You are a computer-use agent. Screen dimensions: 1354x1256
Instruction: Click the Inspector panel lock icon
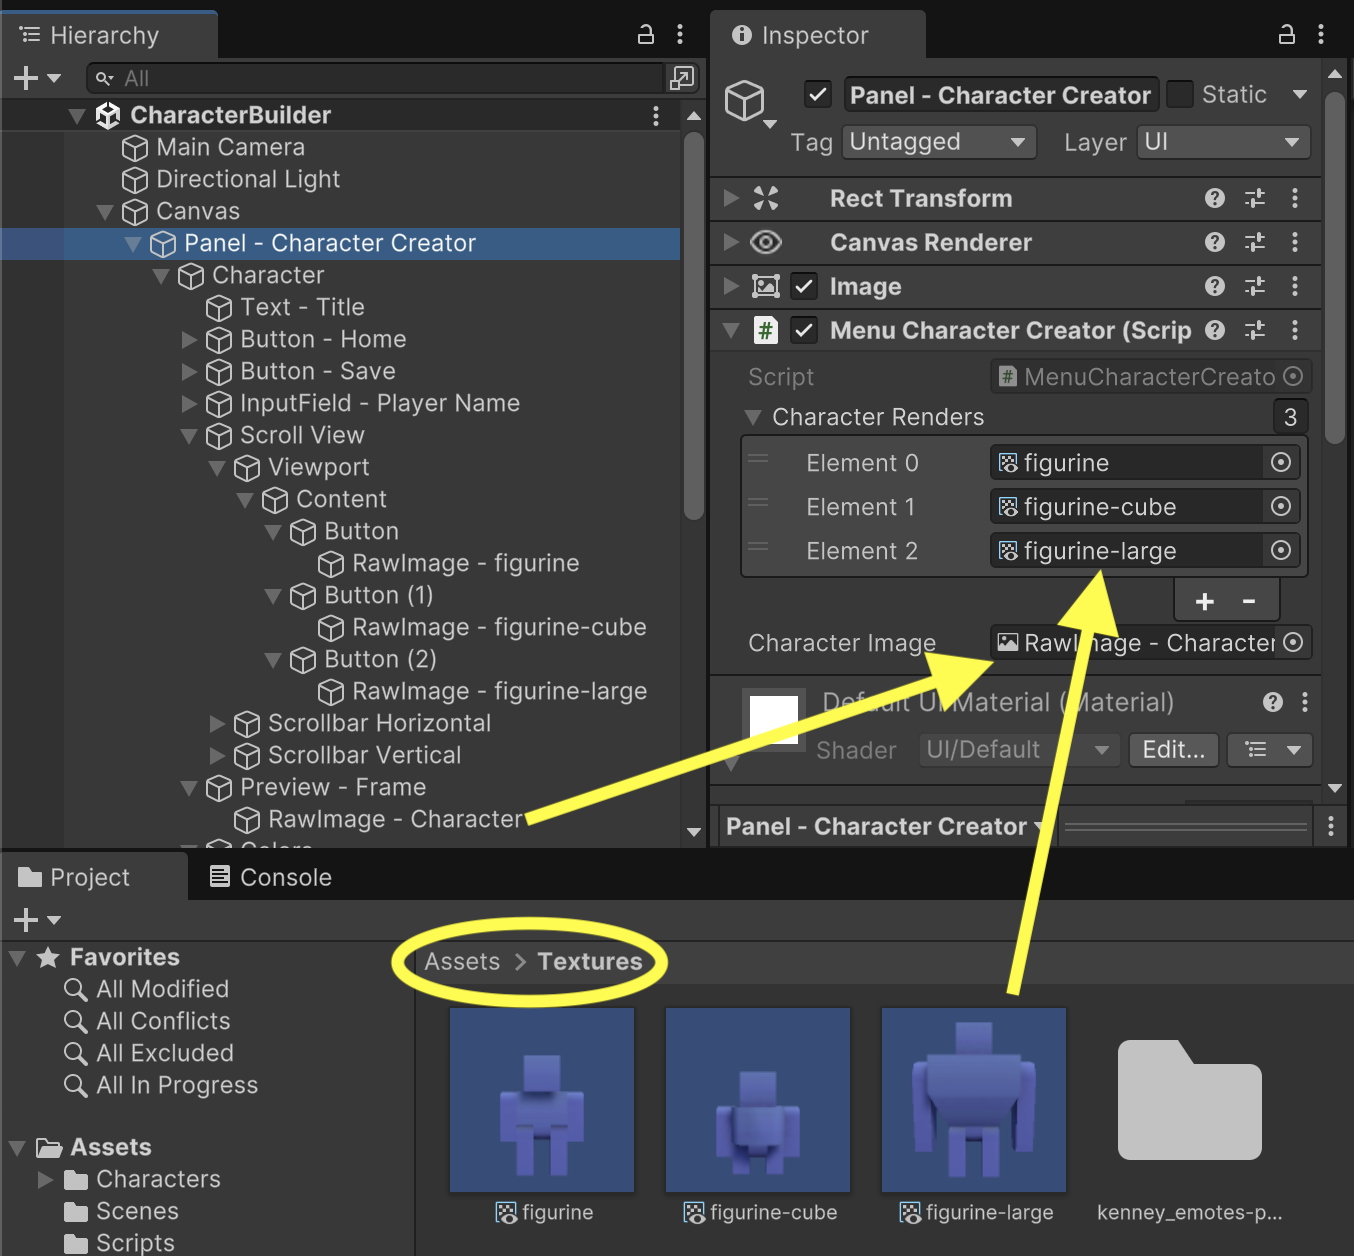[x=1287, y=35]
